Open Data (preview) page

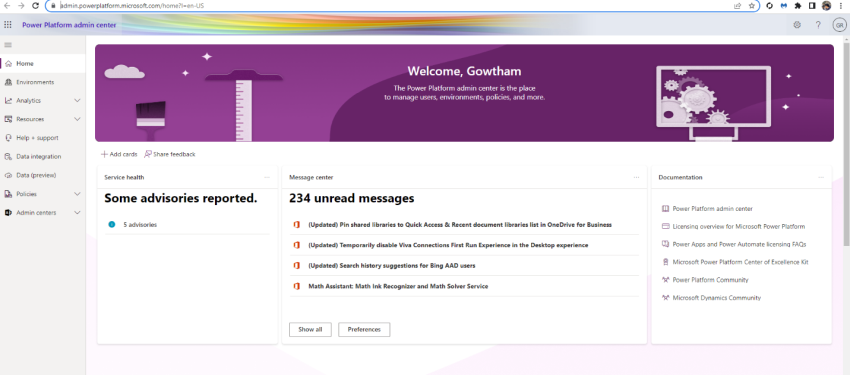(x=43, y=176)
